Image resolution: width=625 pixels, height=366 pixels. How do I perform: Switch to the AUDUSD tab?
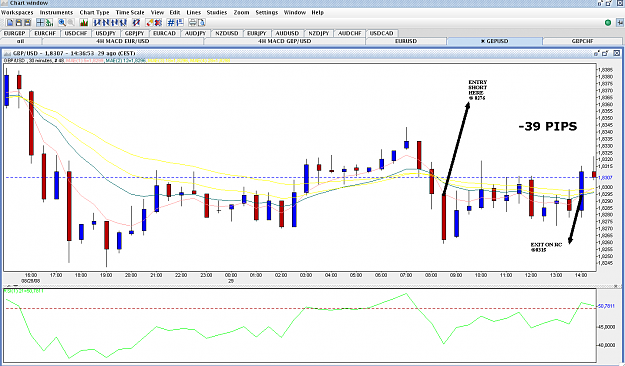[x=287, y=33]
